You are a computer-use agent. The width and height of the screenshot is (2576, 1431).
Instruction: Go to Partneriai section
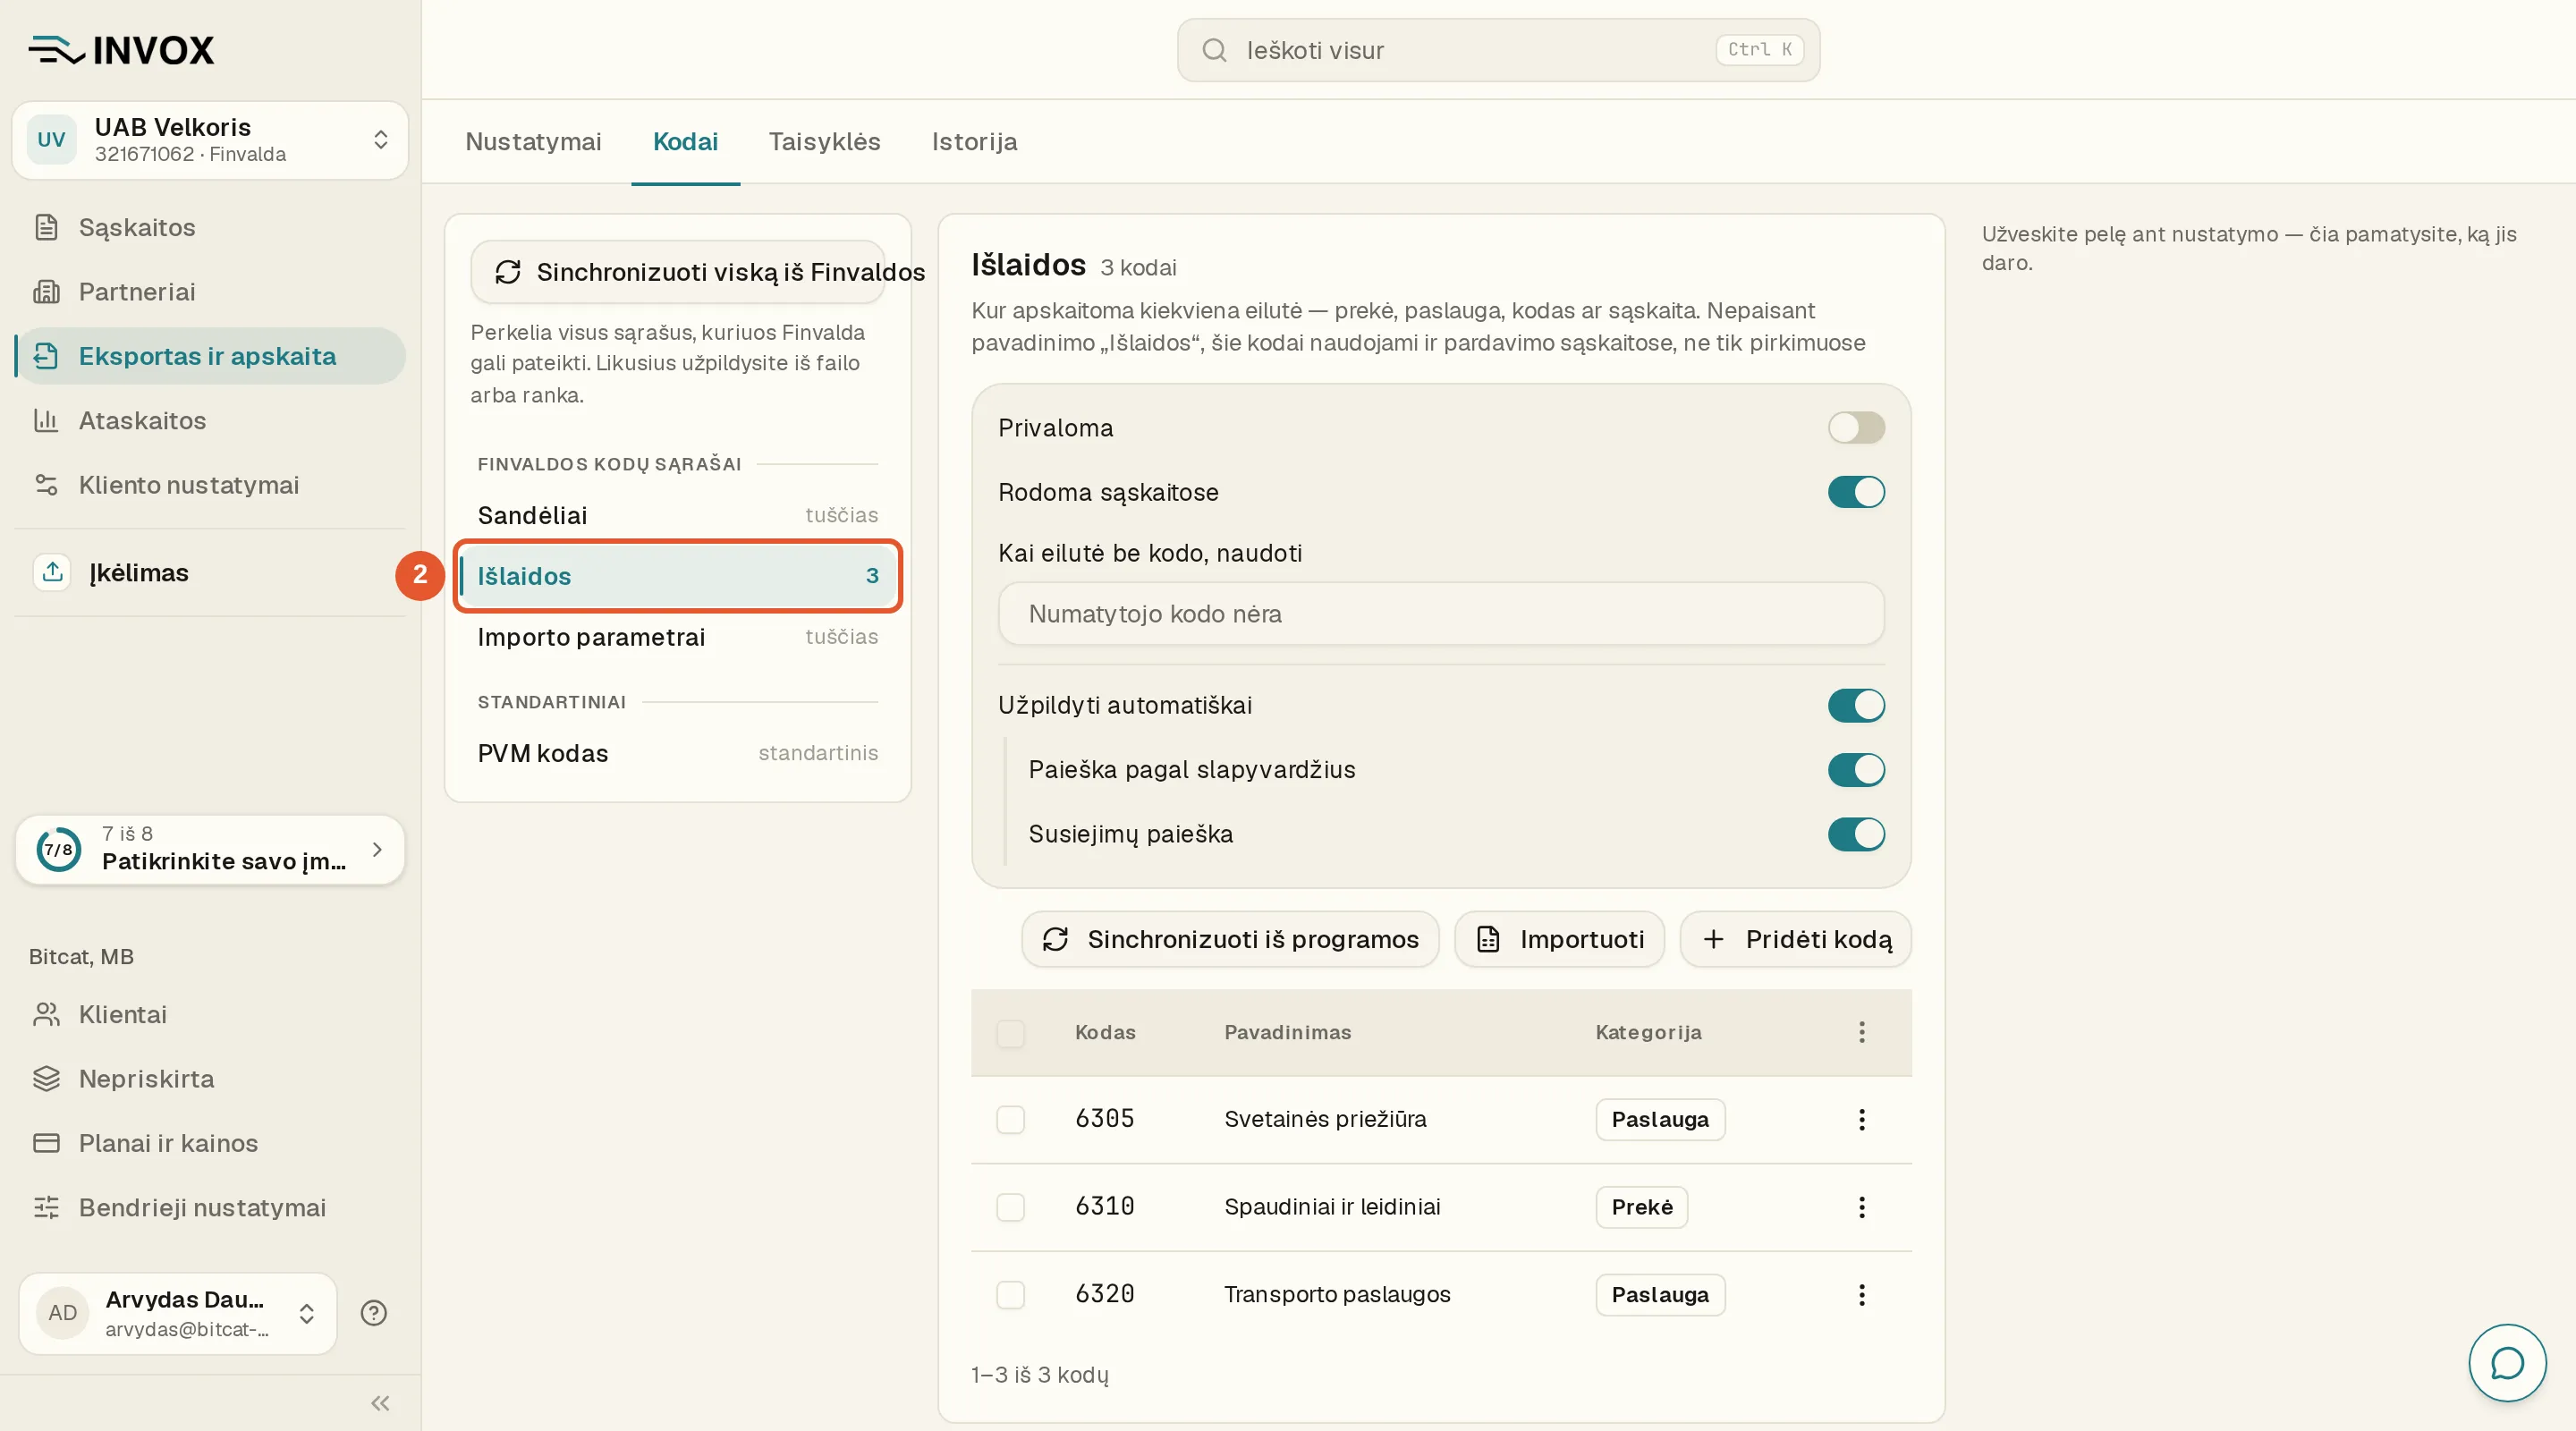(210, 291)
